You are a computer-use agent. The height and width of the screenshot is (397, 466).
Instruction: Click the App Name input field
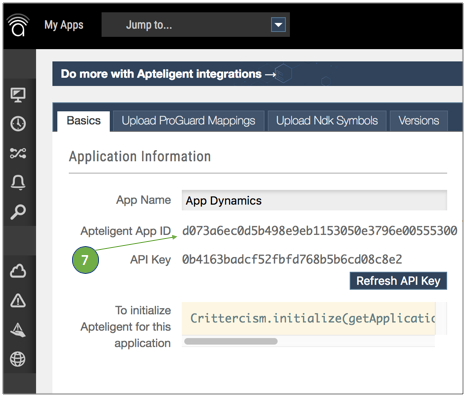[314, 200]
